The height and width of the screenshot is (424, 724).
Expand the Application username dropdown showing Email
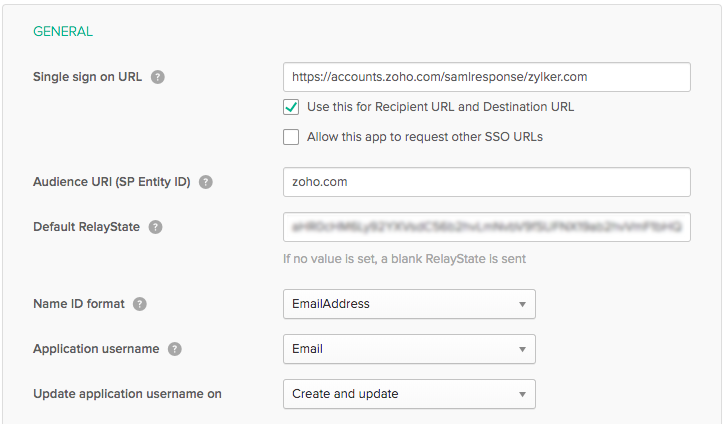[x=409, y=349]
